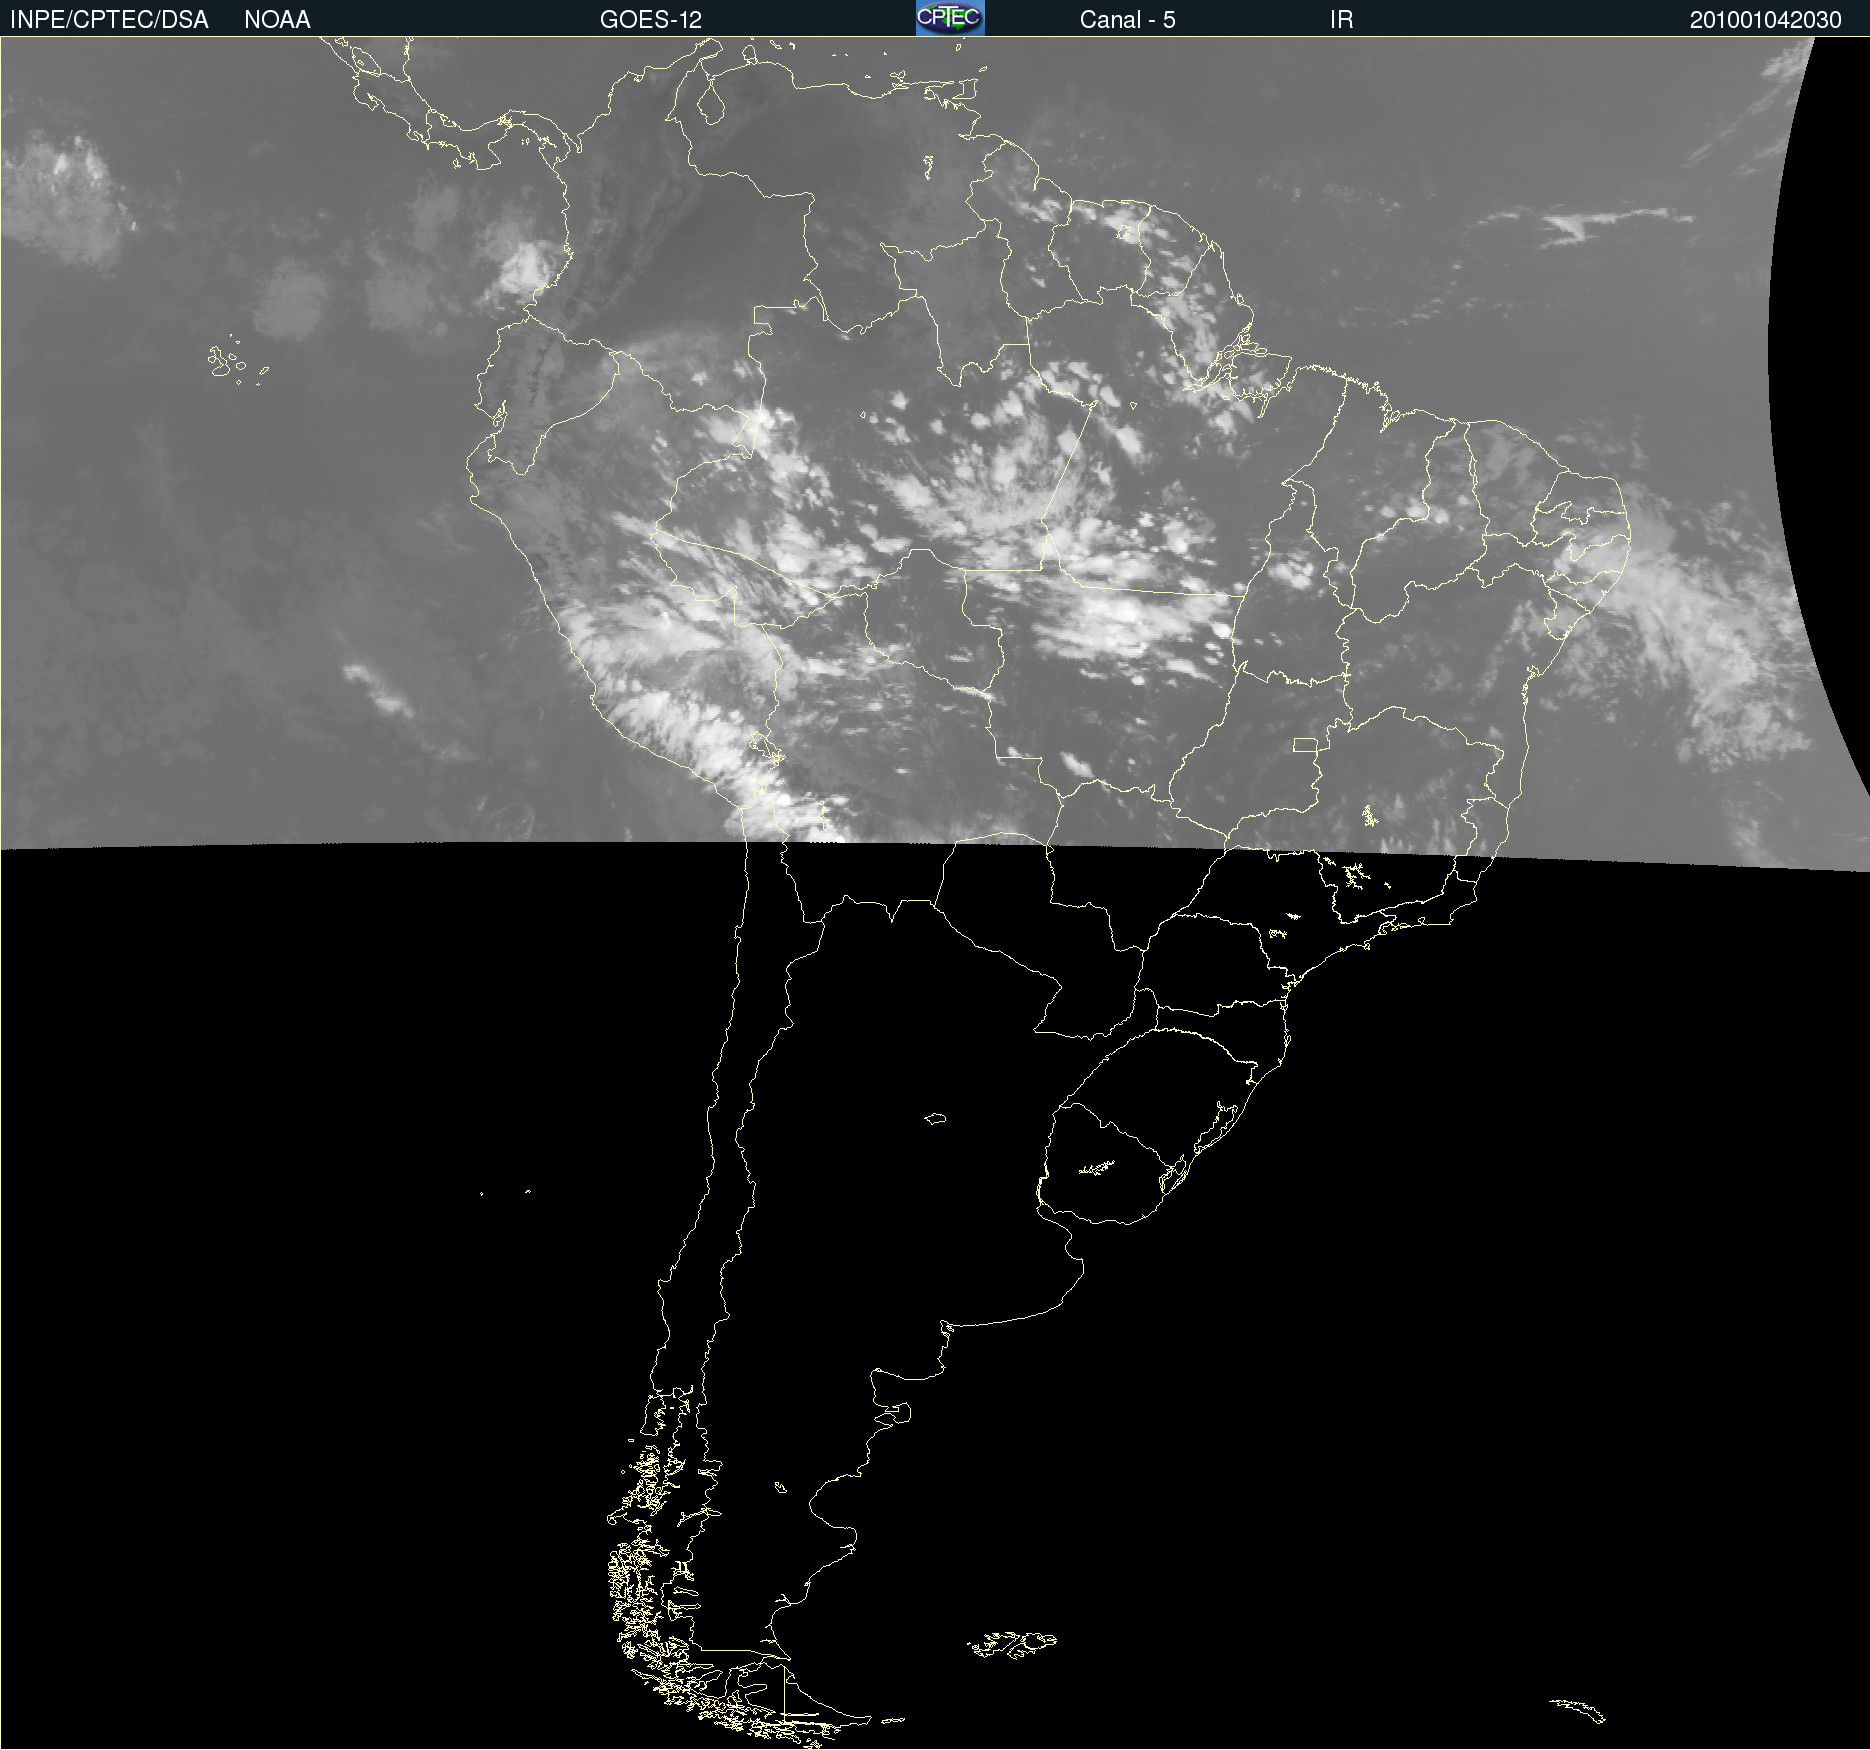
Task: Click the Canal - 5 label
Action: (x=1127, y=20)
